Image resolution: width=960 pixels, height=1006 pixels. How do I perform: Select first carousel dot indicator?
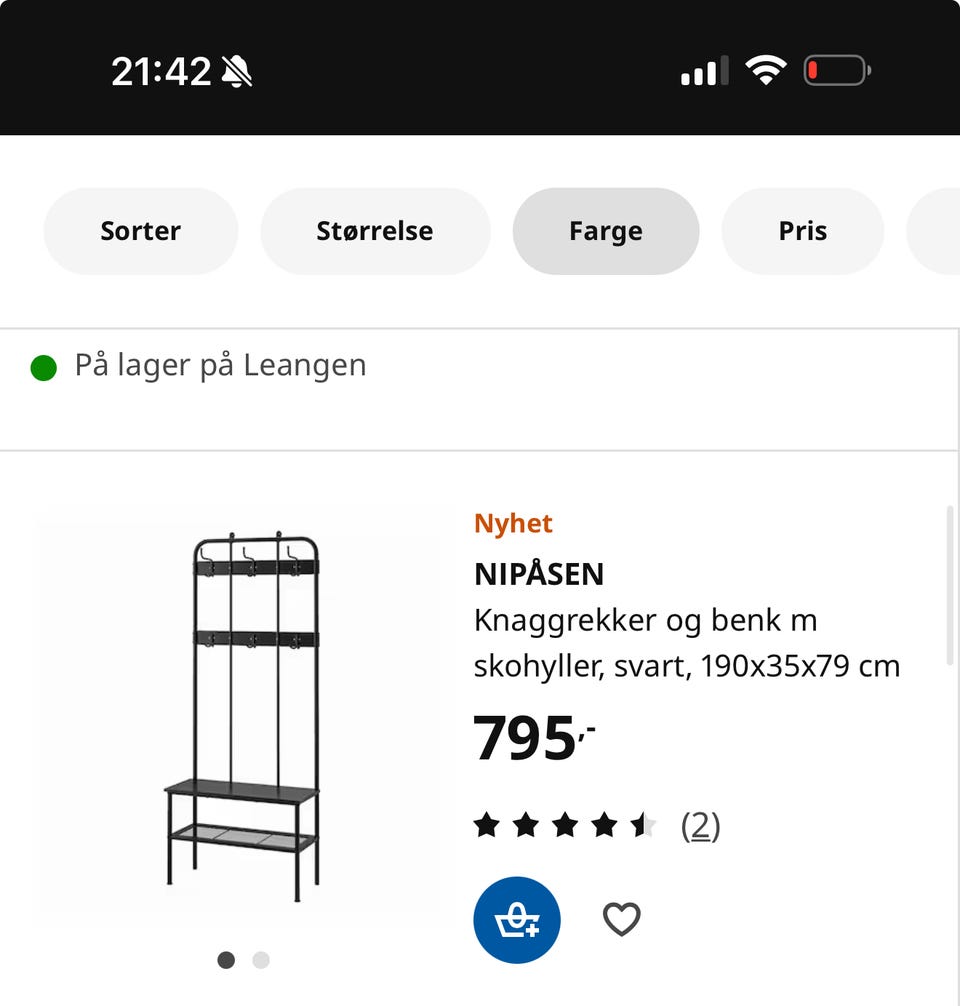click(226, 960)
